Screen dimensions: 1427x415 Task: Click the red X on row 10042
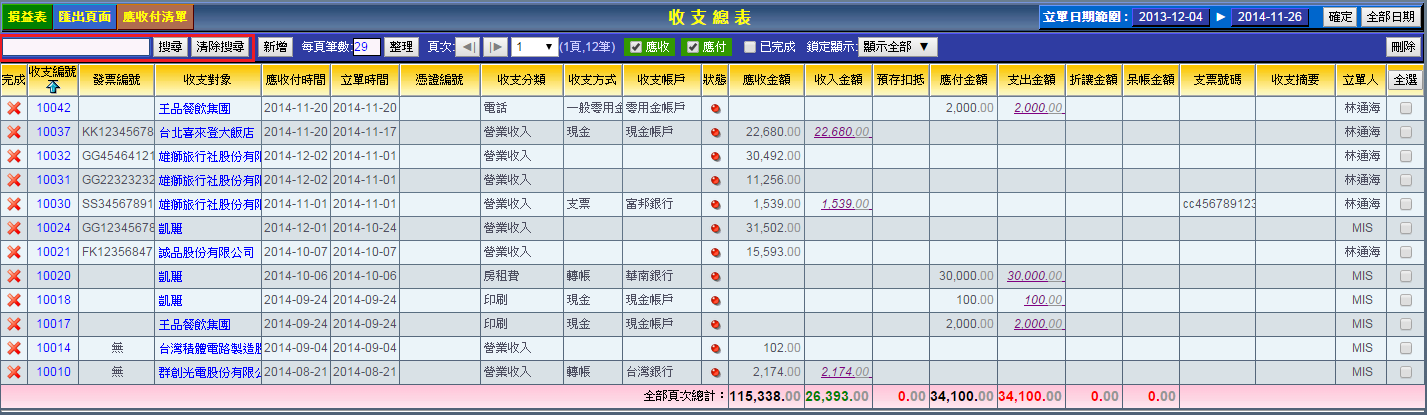pyautogui.click(x=14, y=108)
